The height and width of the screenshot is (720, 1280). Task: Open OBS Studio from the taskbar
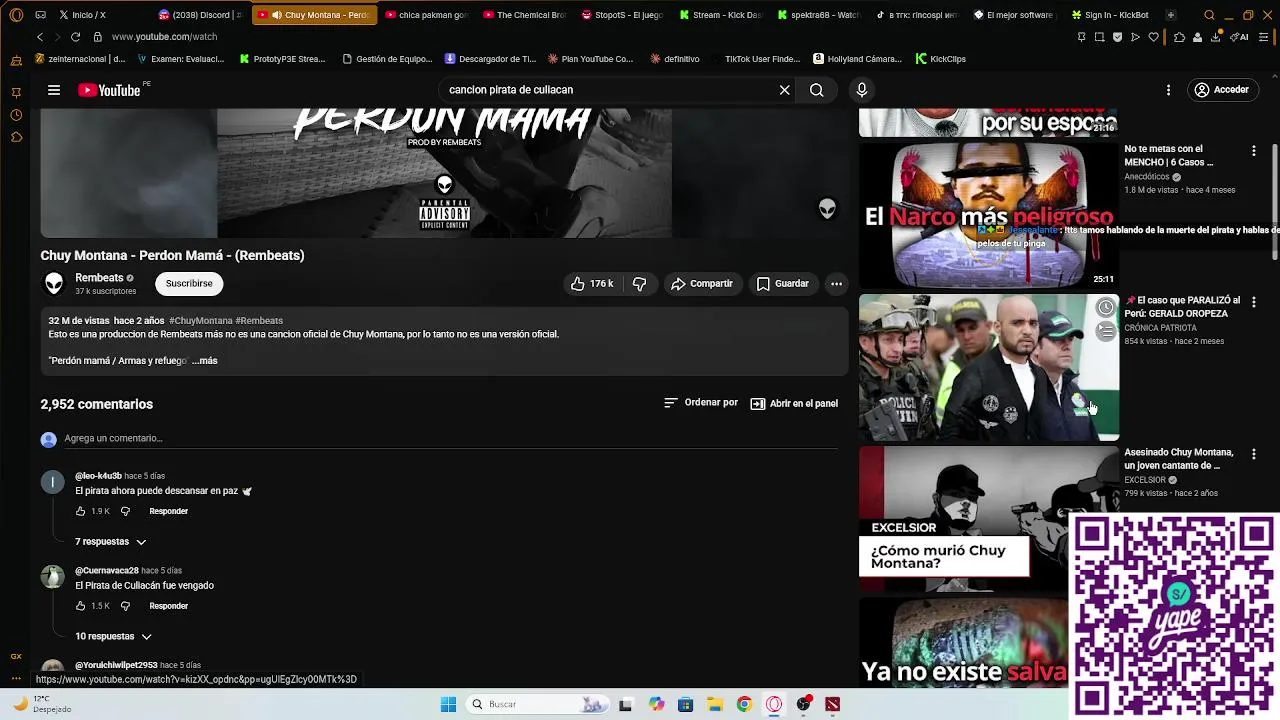tap(804, 704)
